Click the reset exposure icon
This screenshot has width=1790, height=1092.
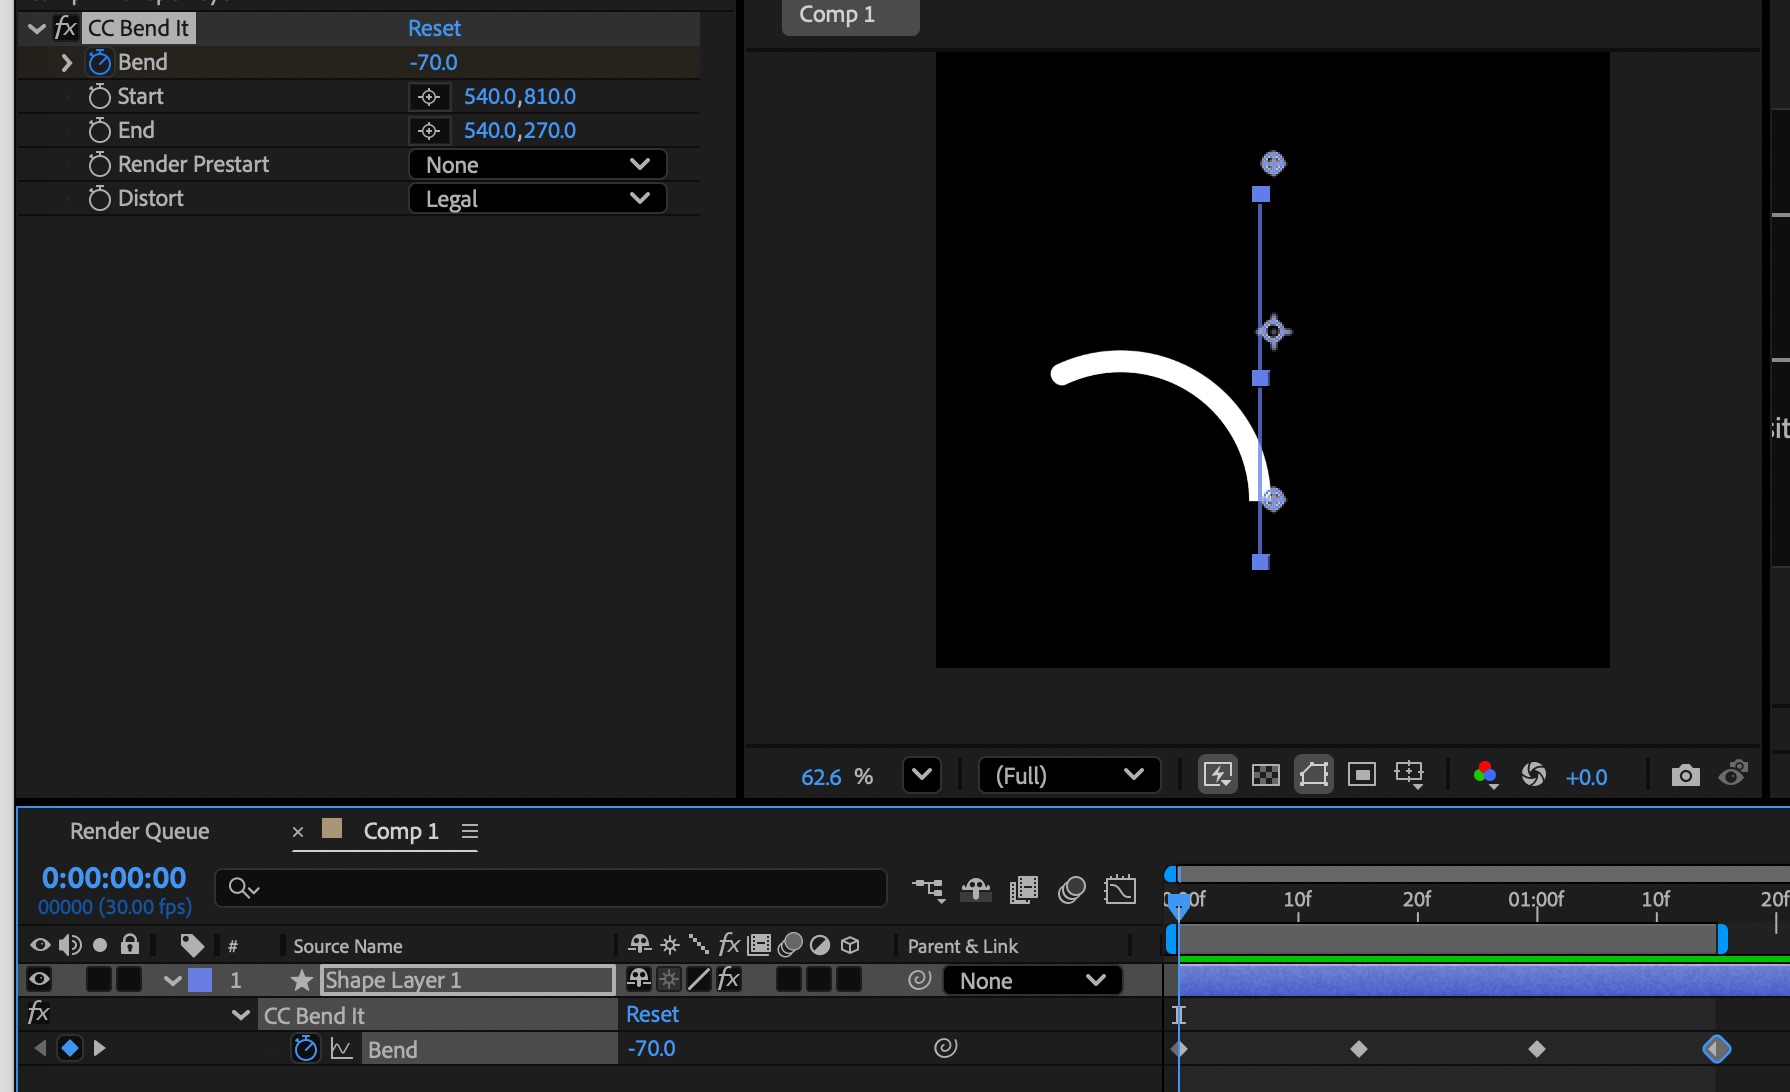pos(1533,775)
